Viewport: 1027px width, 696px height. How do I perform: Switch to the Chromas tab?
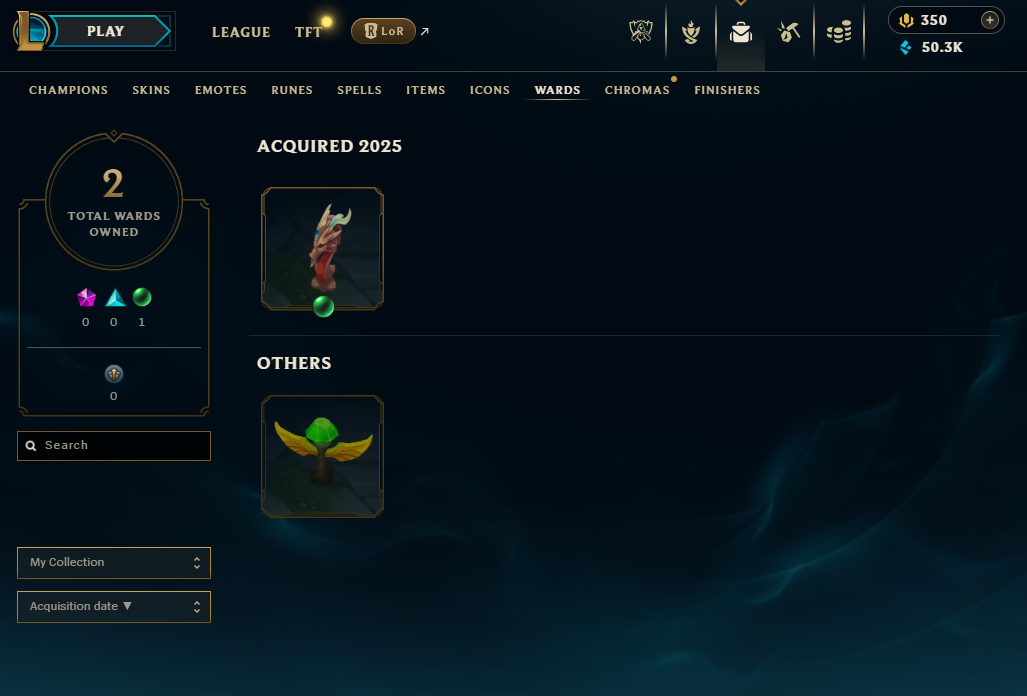[x=637, y=90]
